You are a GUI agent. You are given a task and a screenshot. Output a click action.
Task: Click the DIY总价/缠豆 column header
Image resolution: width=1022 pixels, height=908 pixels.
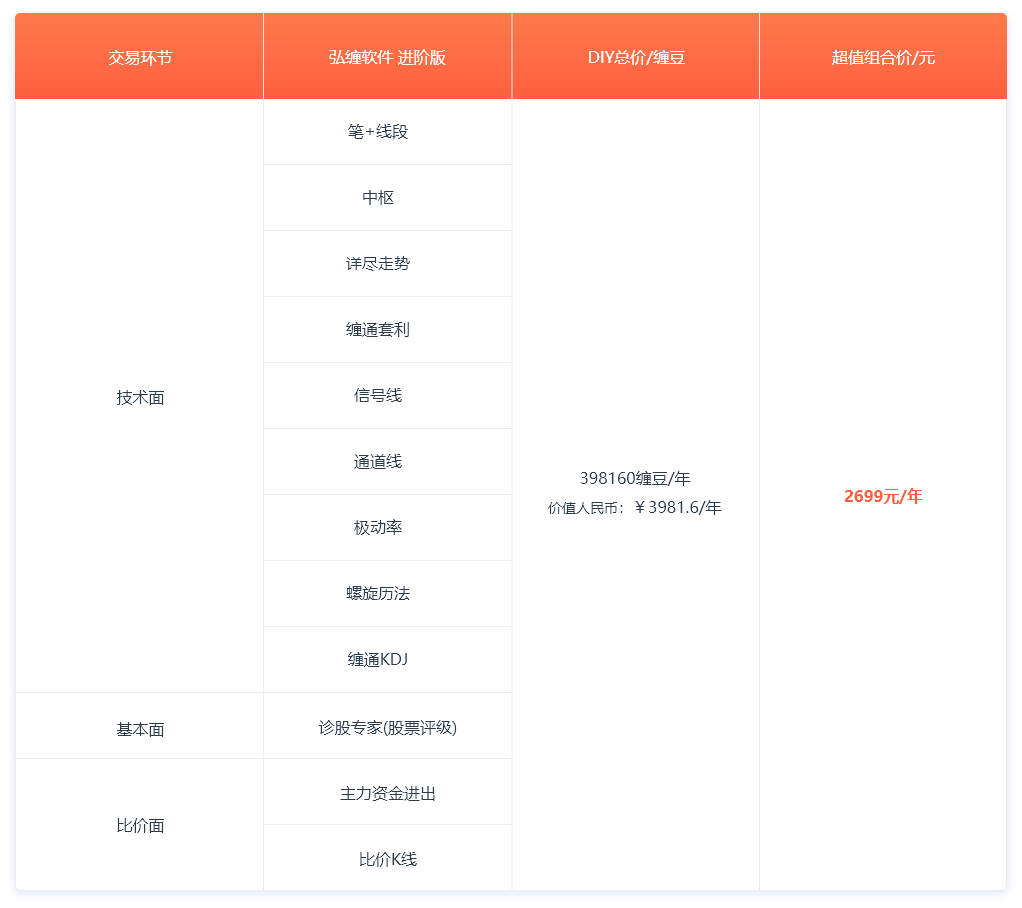[635, 57]
